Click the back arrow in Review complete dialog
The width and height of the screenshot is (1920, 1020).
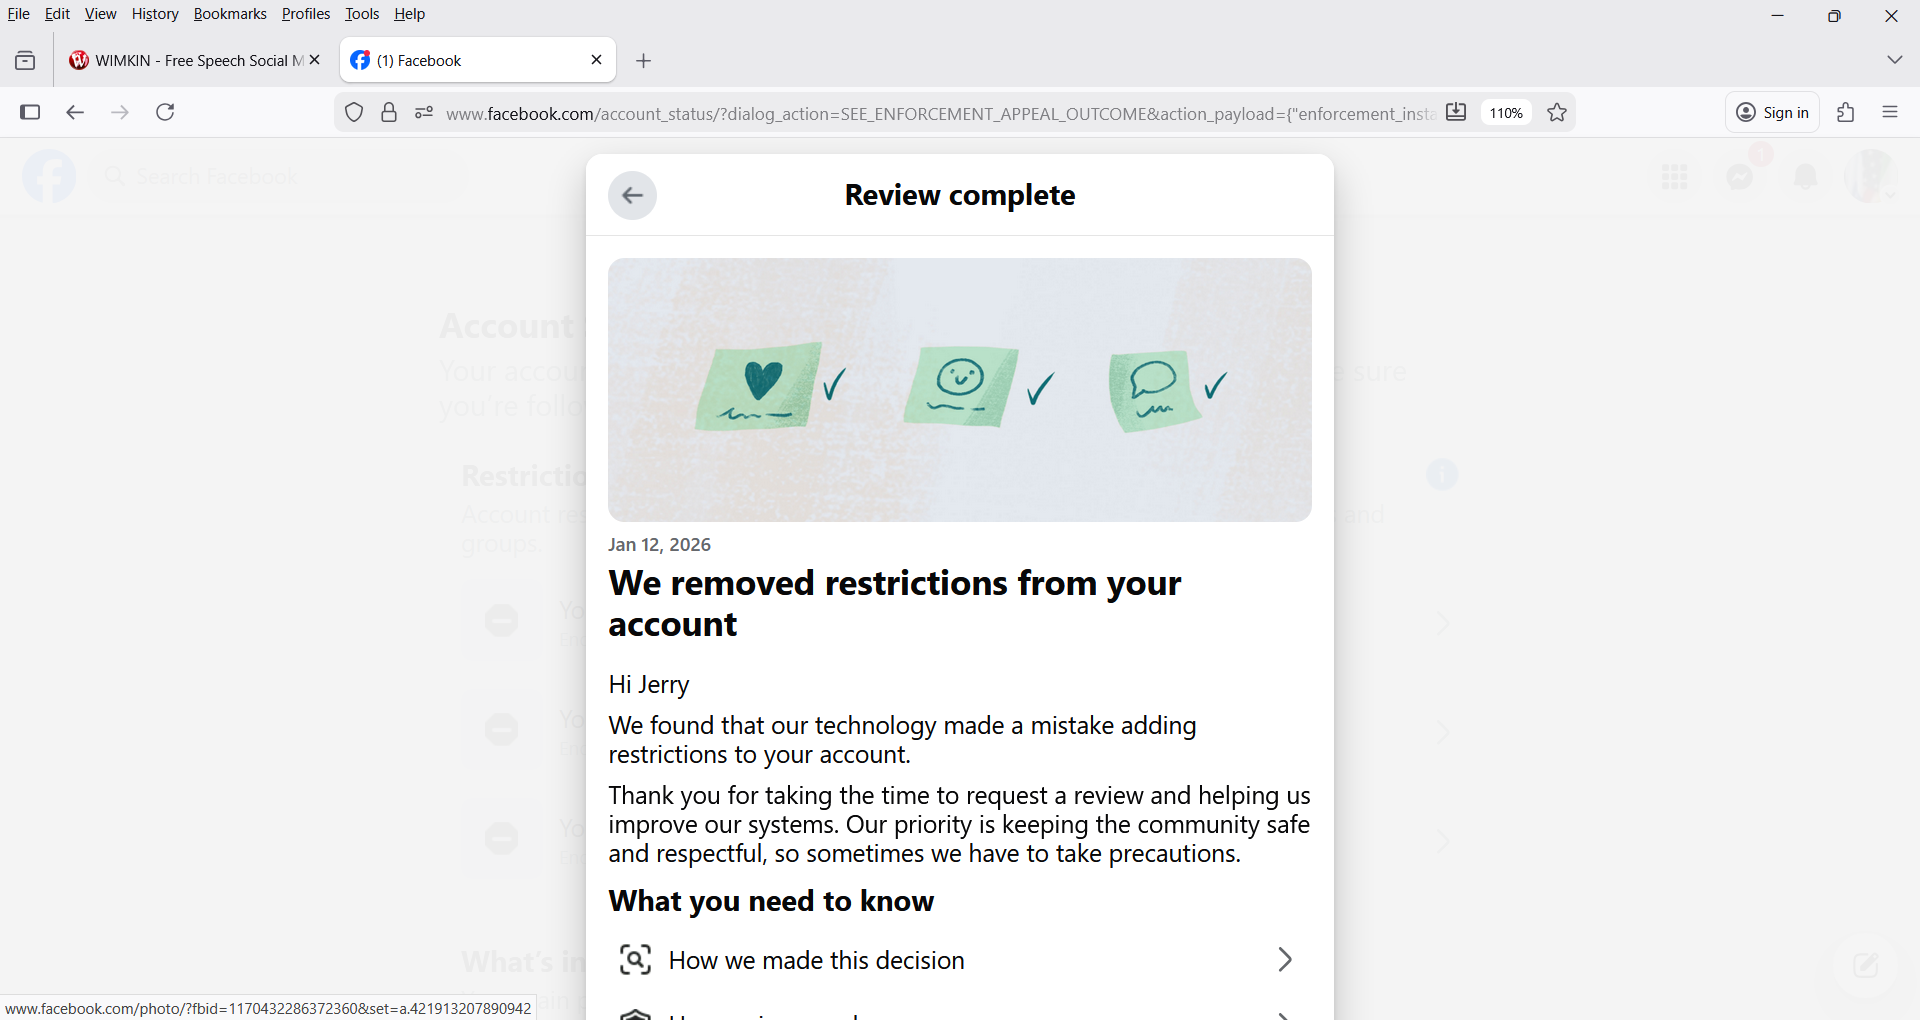(x=632, y=195)
